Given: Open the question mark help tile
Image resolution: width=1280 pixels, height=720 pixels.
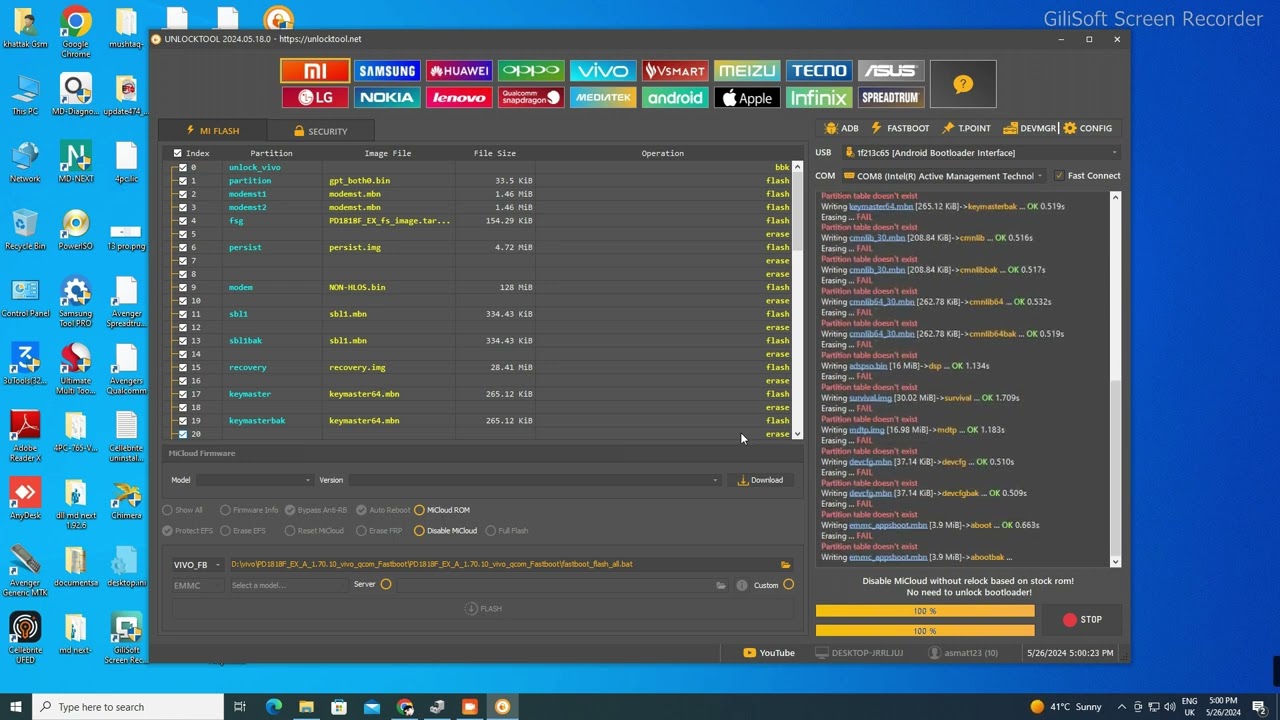Looking at the screenshot, I should point(962,84).
